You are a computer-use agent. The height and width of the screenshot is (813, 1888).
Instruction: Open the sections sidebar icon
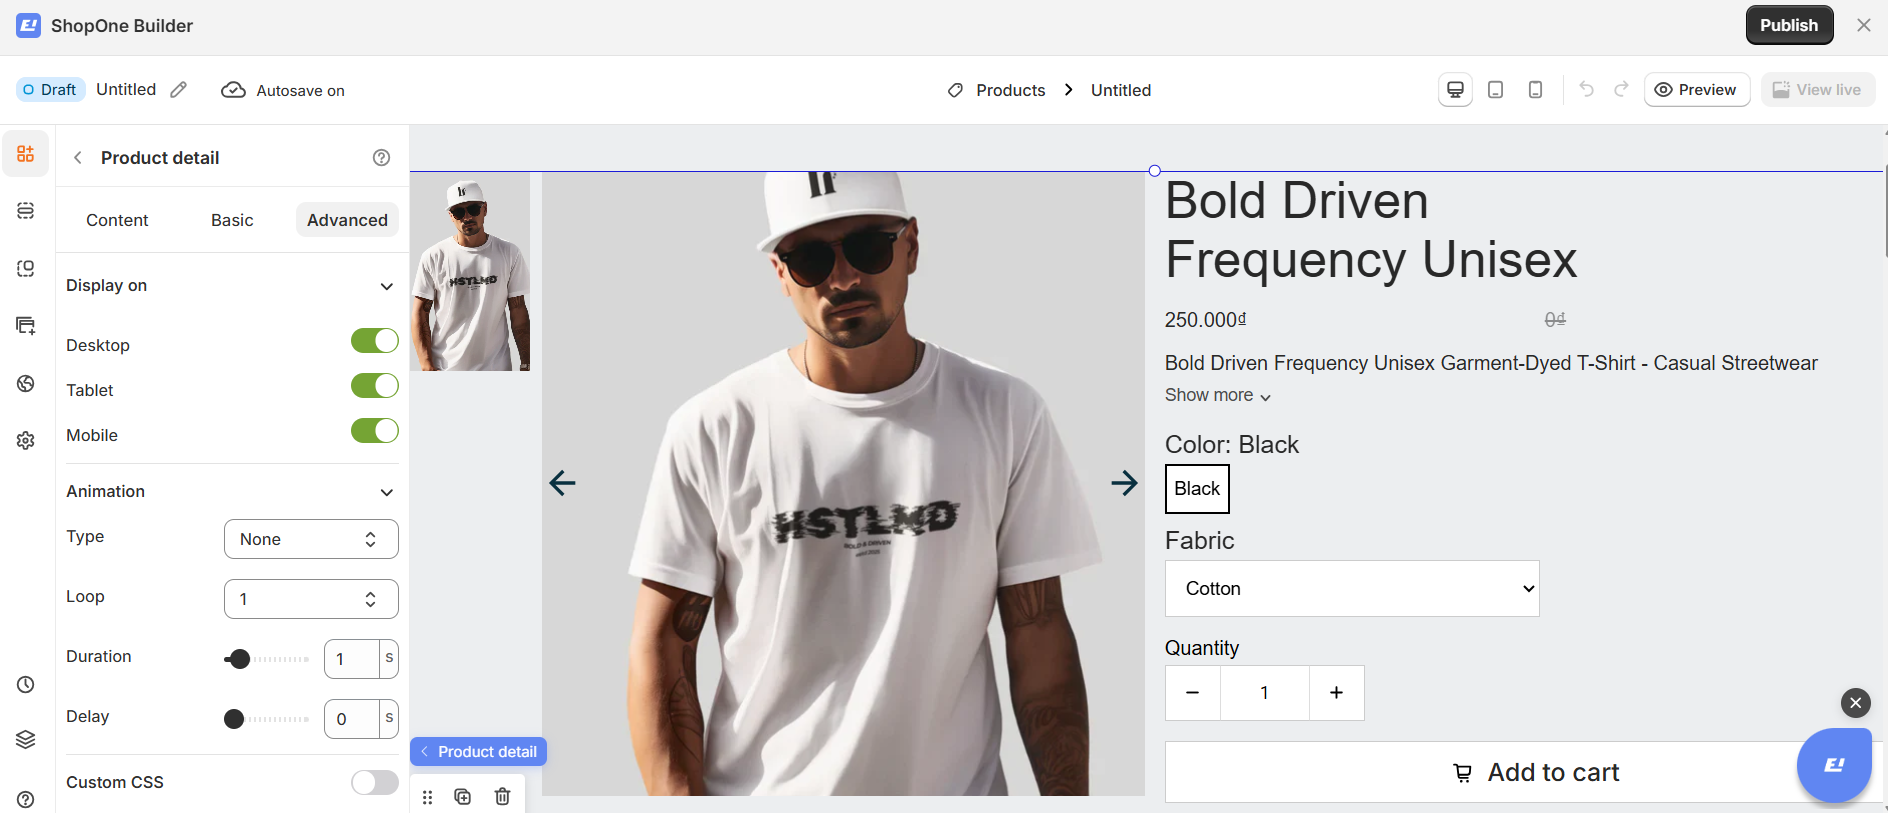point(26,211)
